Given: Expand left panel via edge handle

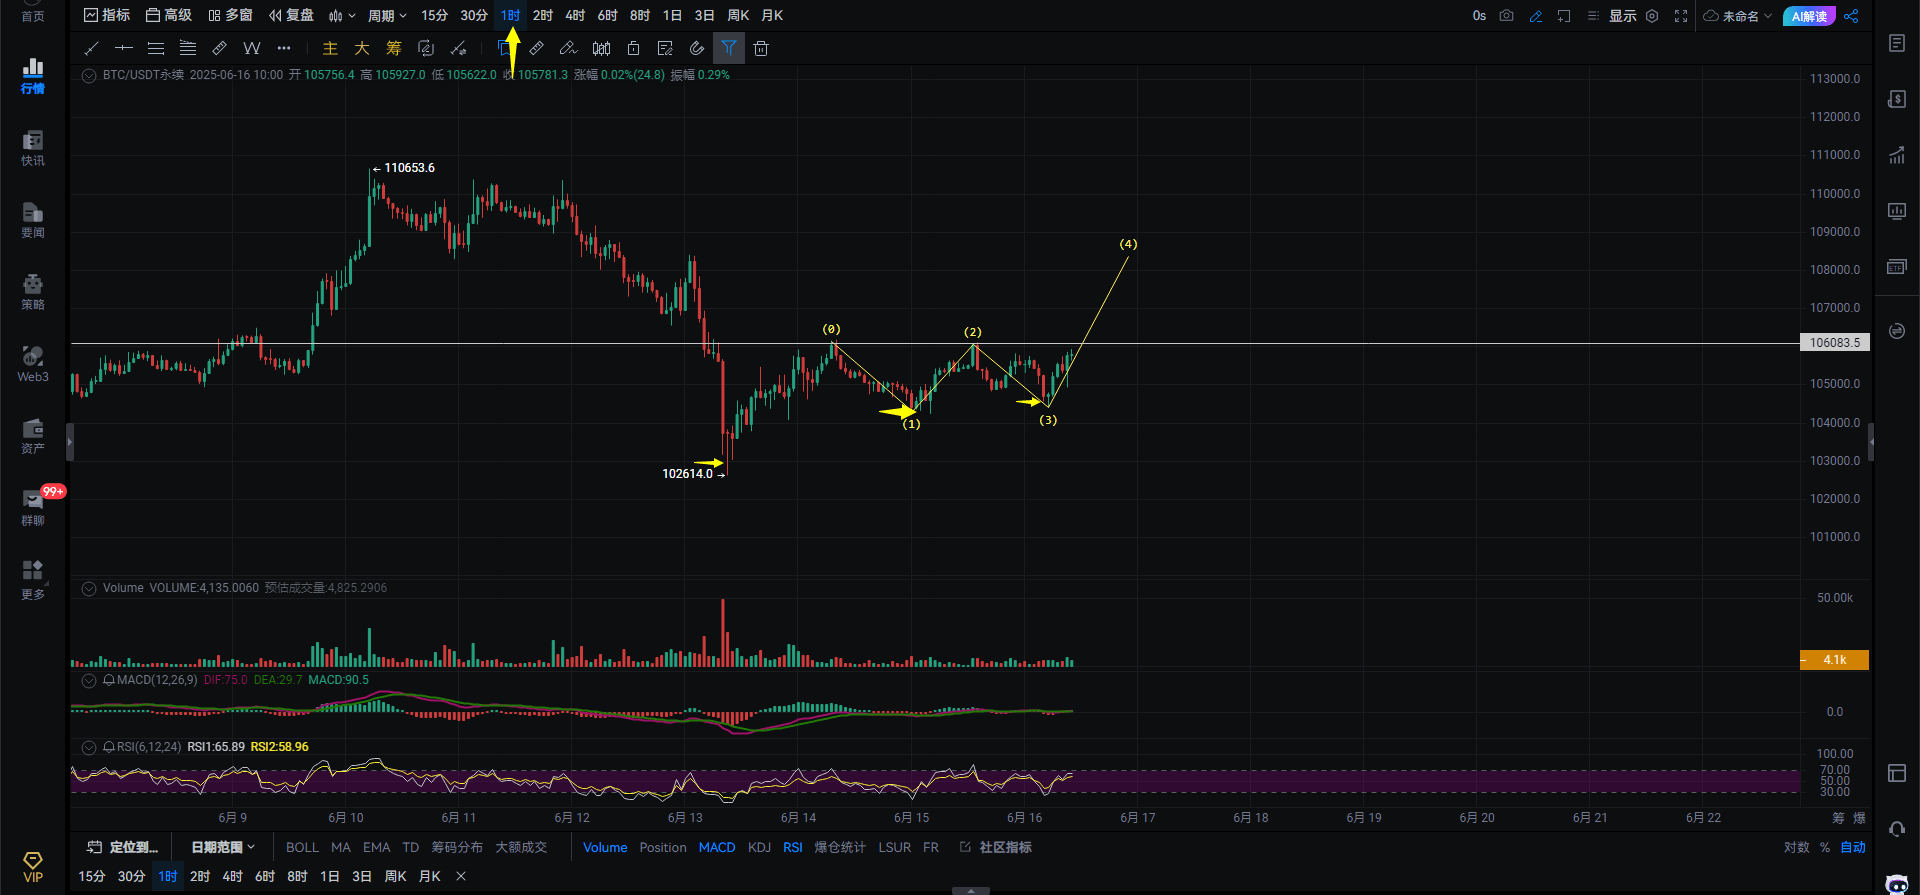Looking at the screenshot, I should pos(70,441).
